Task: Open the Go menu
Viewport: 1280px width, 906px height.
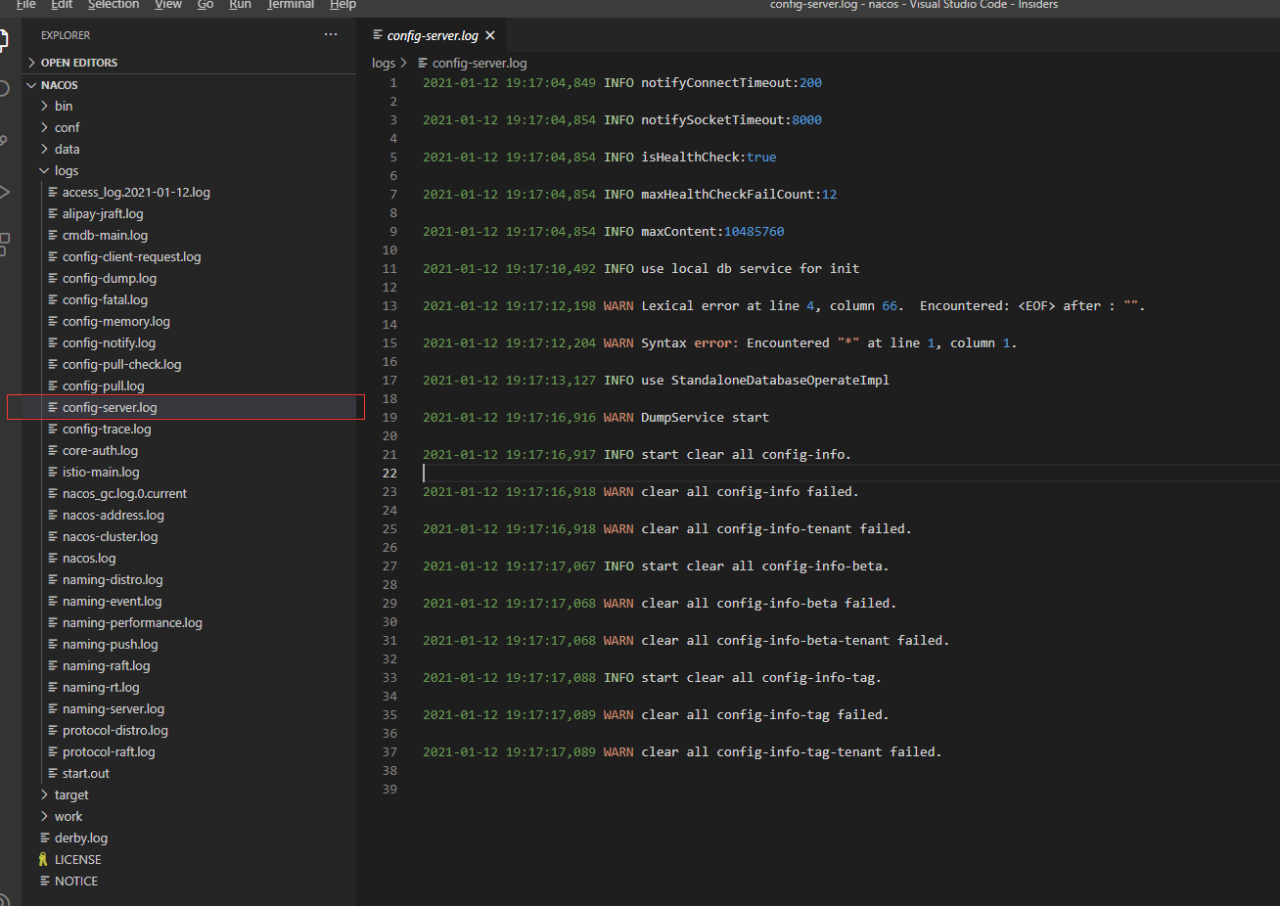Action: (205, 5)
